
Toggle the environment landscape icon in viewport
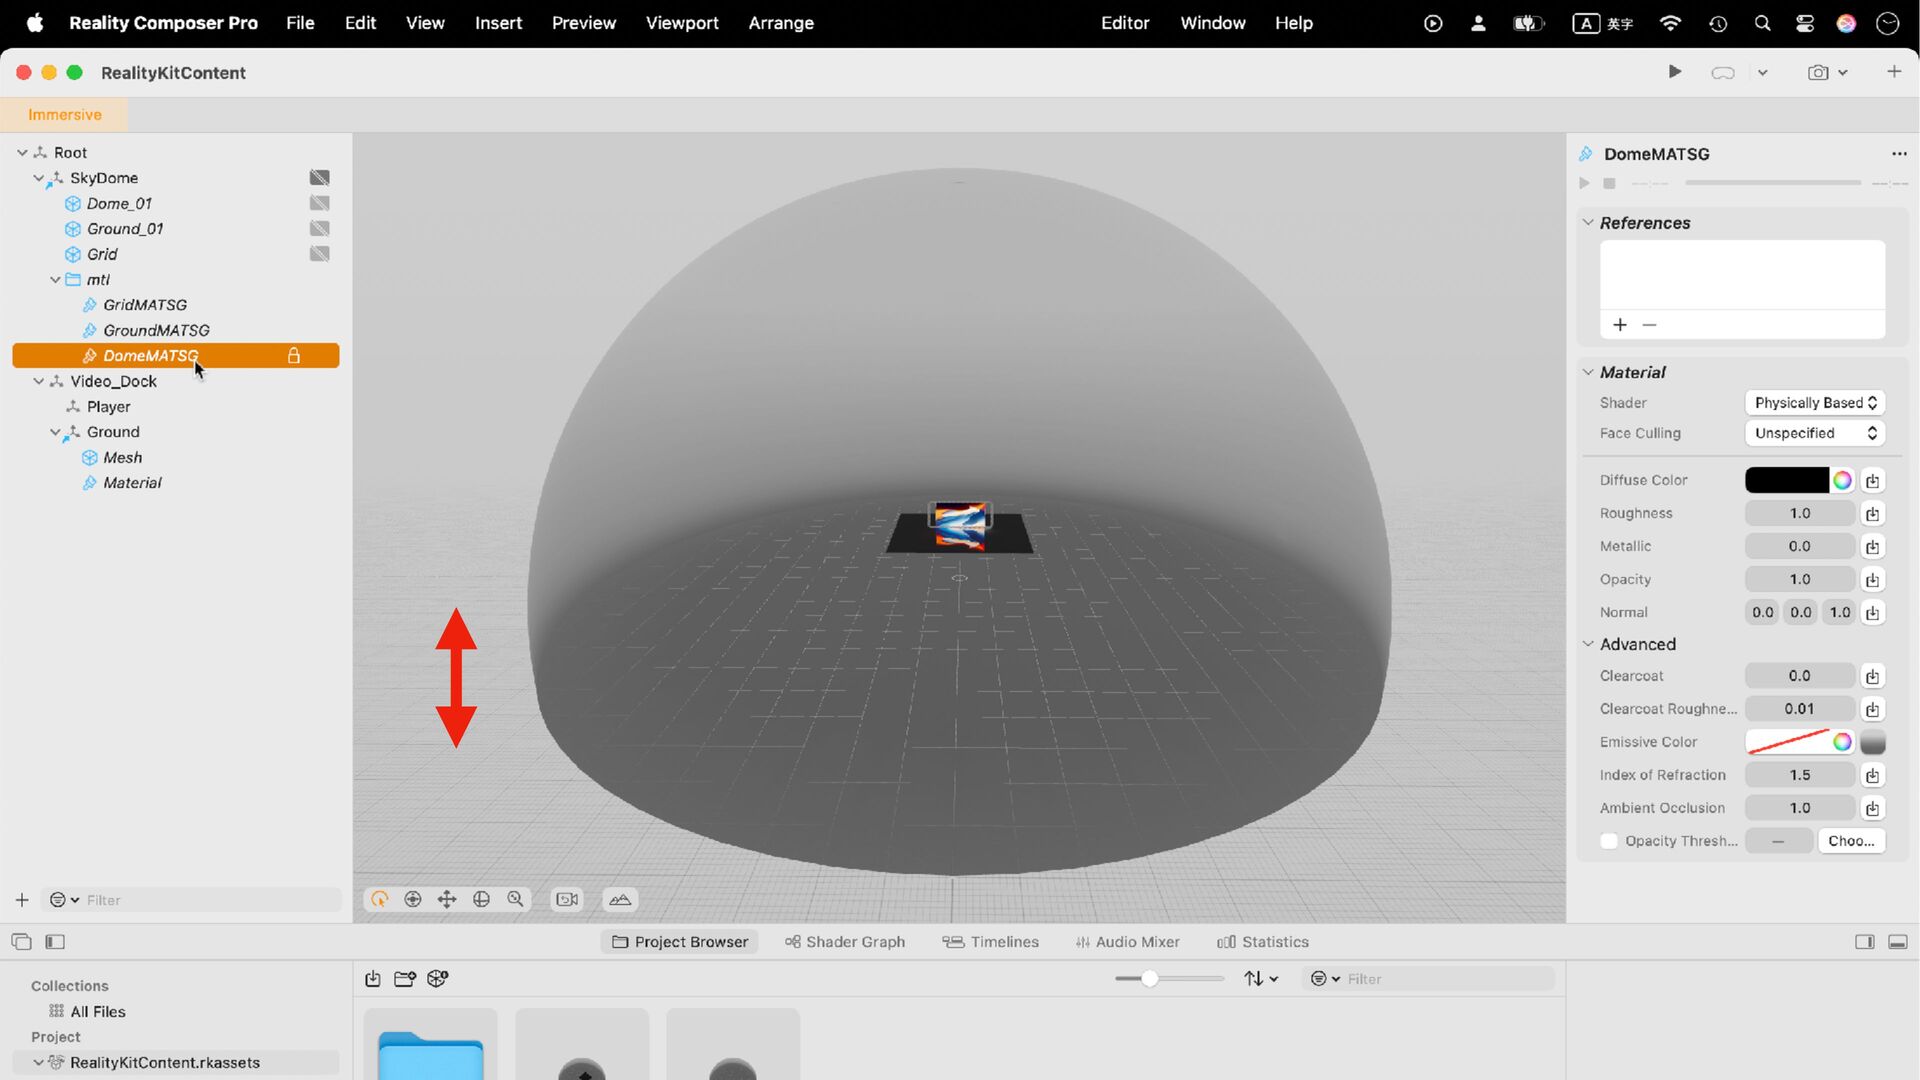[620, 899]
